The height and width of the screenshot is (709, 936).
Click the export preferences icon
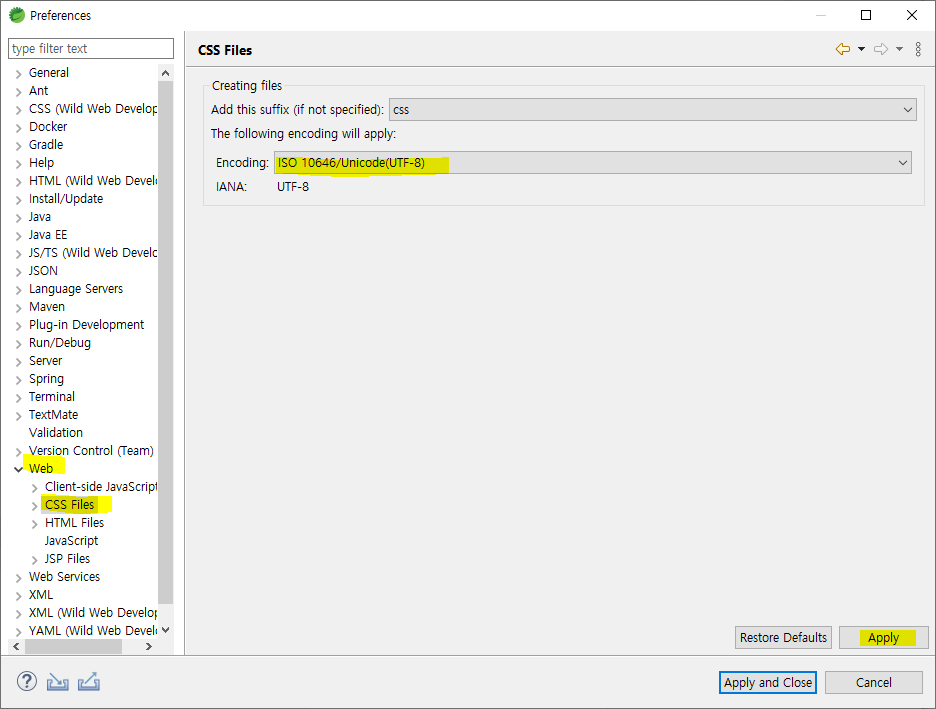click(89, 682)
